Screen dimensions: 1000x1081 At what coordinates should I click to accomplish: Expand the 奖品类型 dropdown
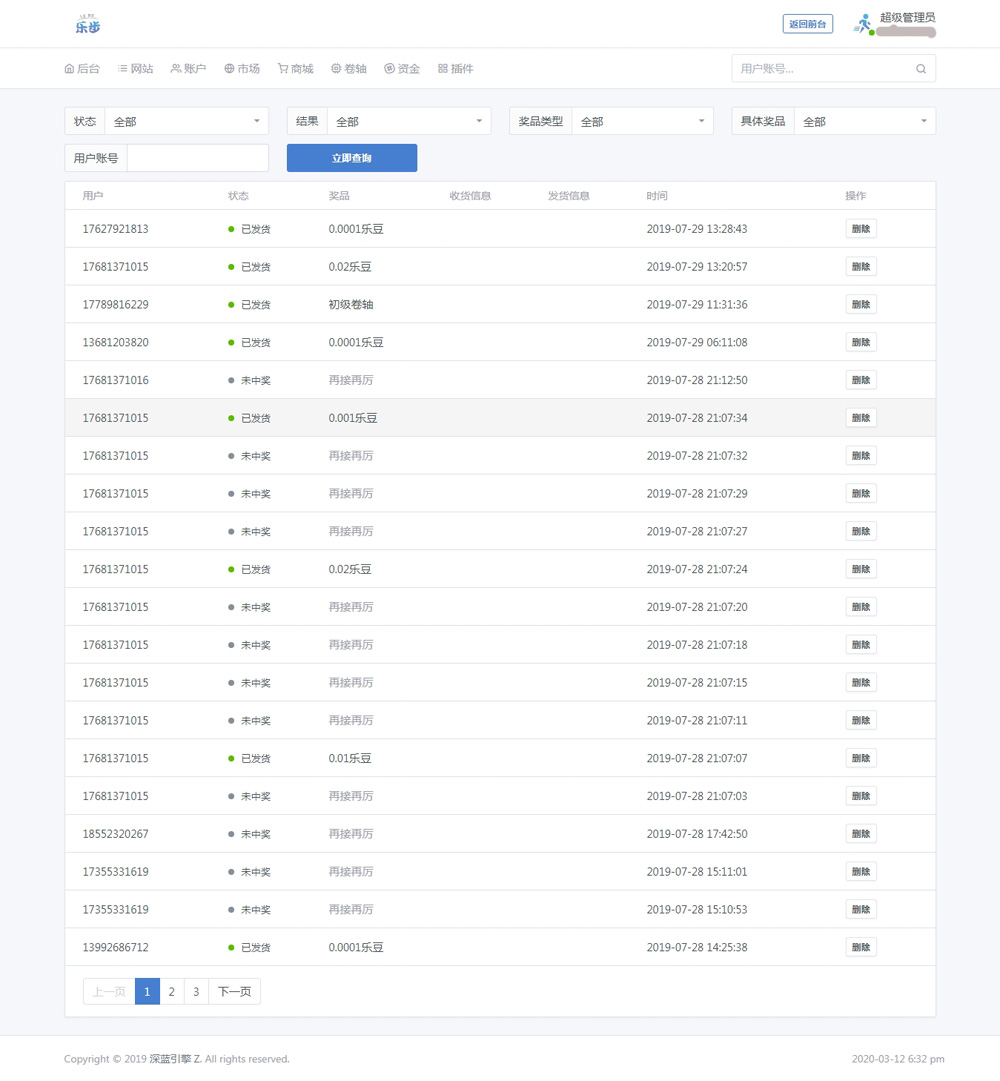click(x=641, y=121)
